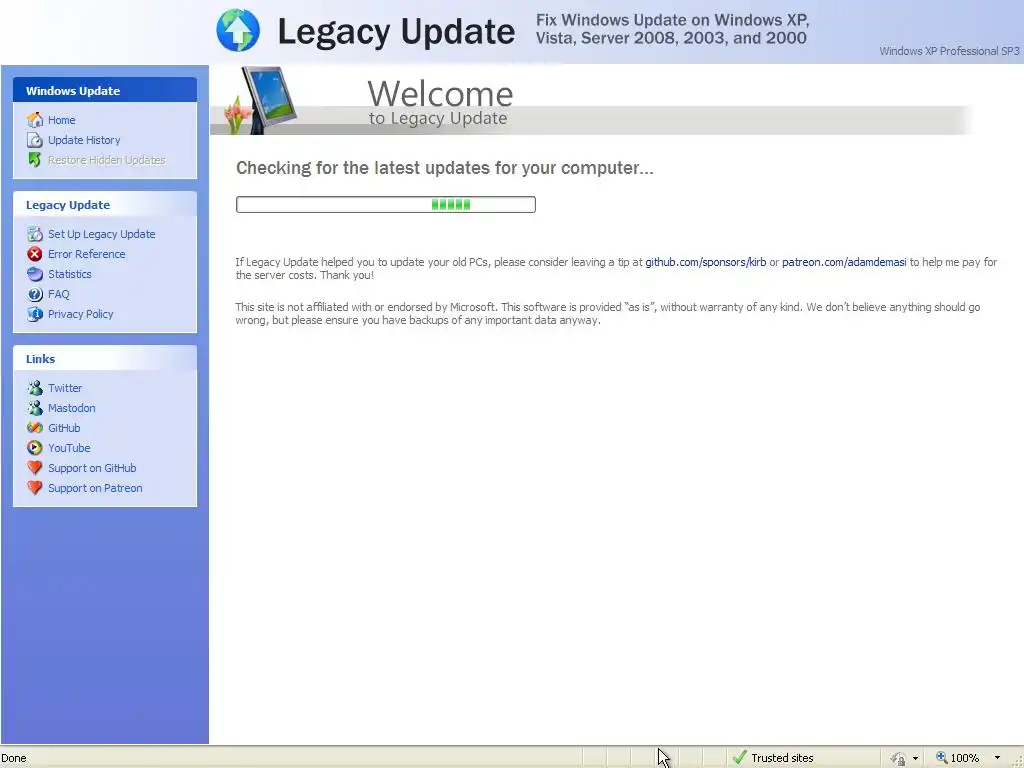Open the Error Reference link
This screenshot has height=768, width=1024.
(x=86, y=254)
